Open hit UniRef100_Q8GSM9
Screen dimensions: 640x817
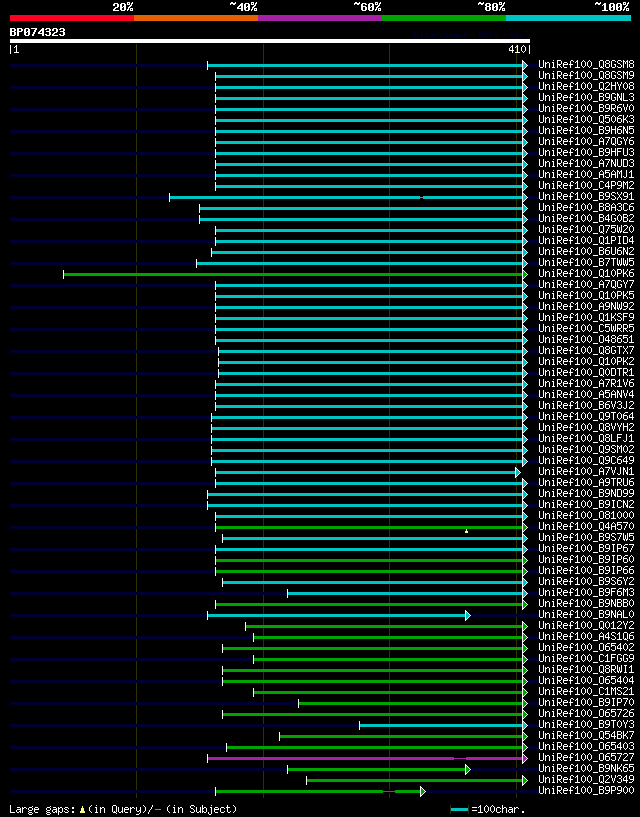586,76
